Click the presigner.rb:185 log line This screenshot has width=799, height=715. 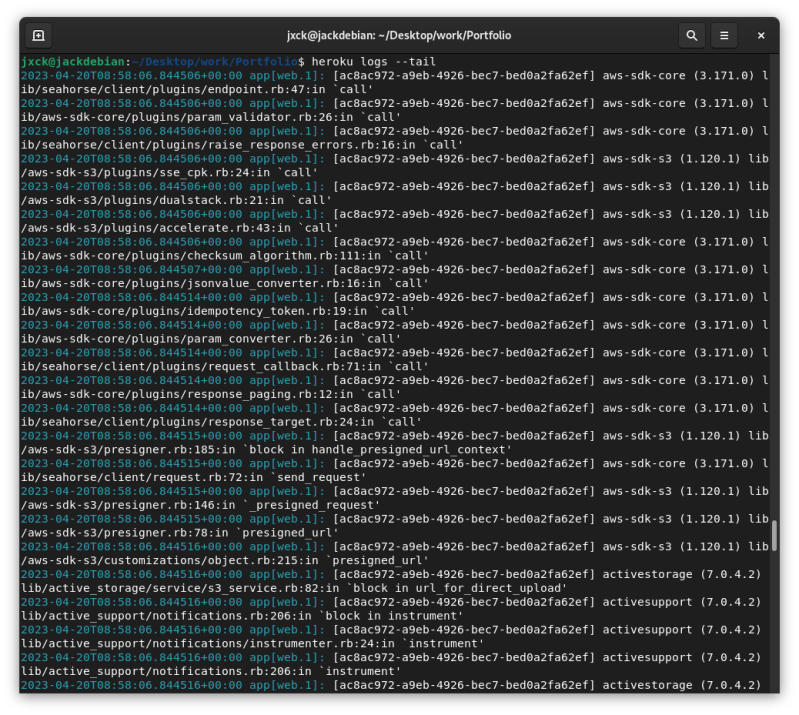point(266,449)
